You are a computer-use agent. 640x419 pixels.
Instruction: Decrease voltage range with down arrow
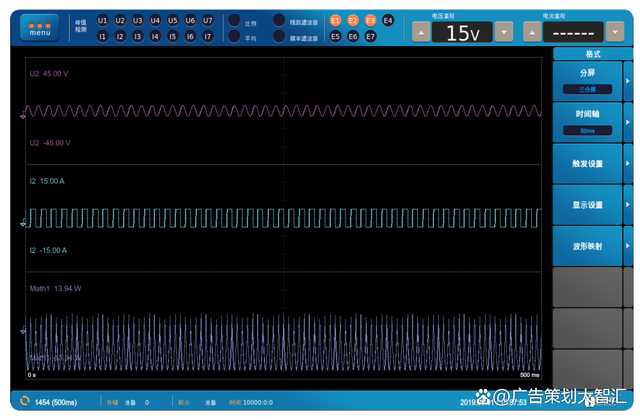504,32
